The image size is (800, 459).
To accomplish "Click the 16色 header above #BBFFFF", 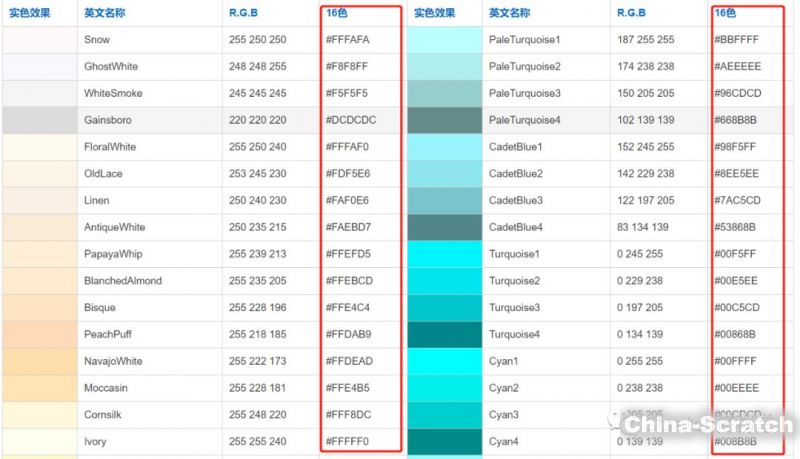I will (x=725, y=13).
